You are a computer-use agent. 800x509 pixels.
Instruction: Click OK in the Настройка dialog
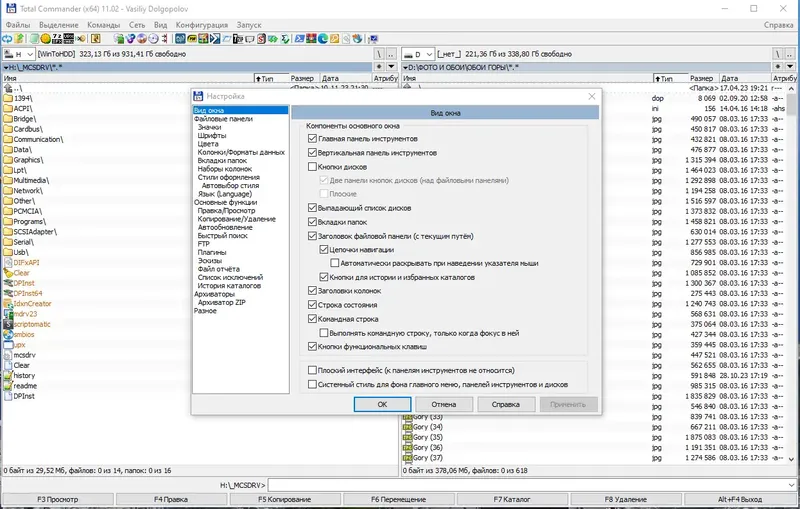(382, 404)
